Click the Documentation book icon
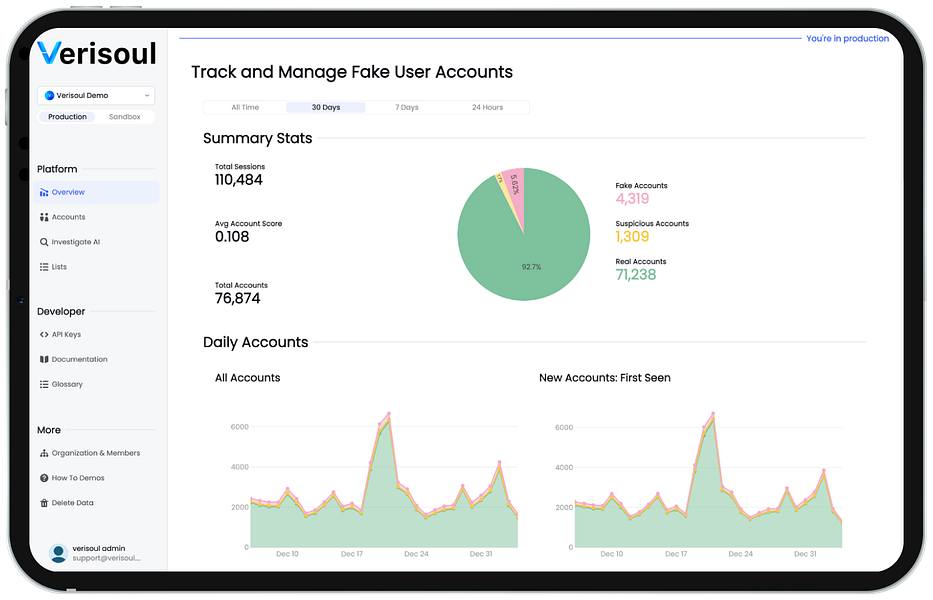 [x=44, y=360]
